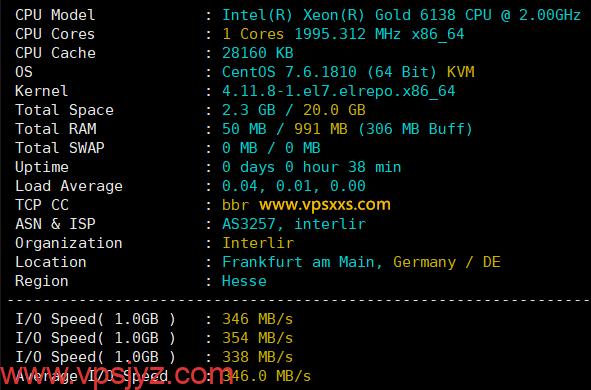
Task: Select the CPU Model value text
Action: tap(401, 15)
